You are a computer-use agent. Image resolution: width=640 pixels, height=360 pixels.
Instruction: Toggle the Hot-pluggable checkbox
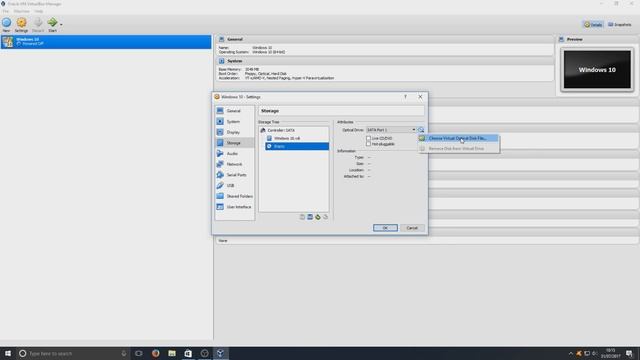pos(369,144)
